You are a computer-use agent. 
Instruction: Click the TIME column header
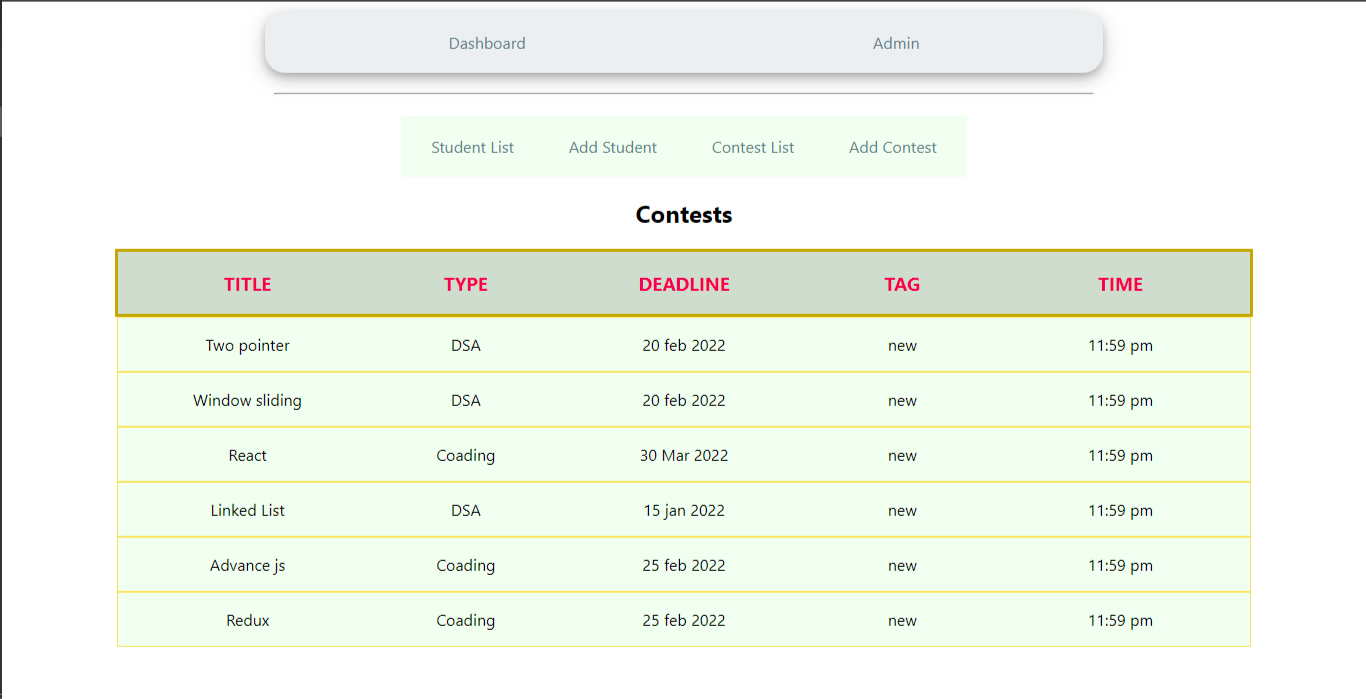pyautogui.click(x=1120, y=284)
